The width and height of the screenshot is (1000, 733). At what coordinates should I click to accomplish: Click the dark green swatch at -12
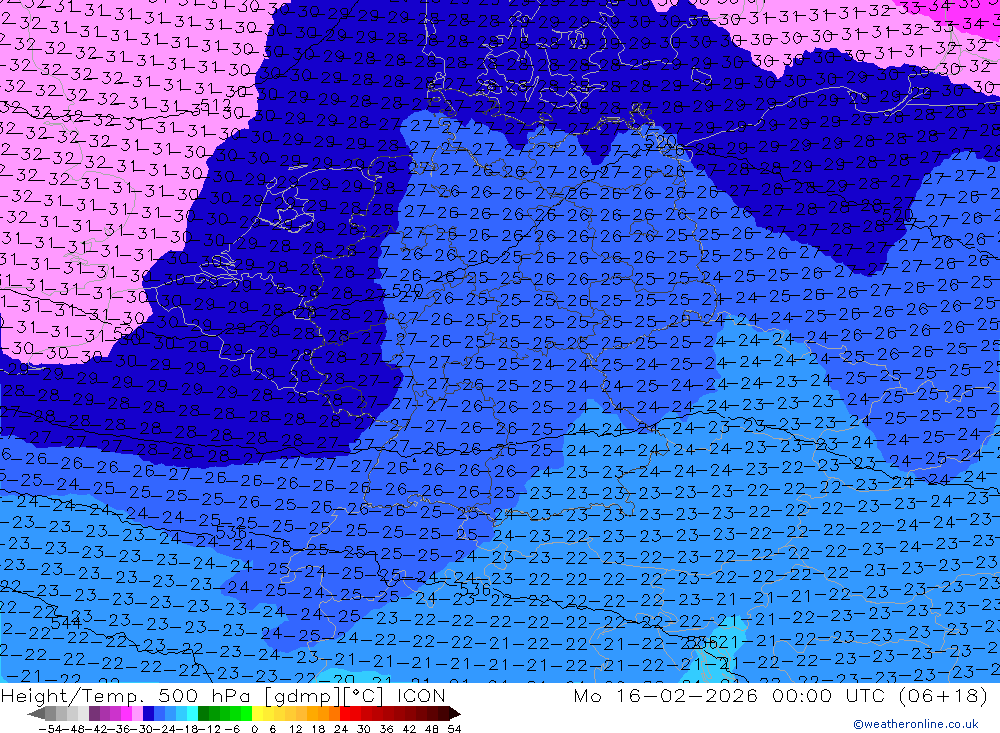tap(203, 713)
